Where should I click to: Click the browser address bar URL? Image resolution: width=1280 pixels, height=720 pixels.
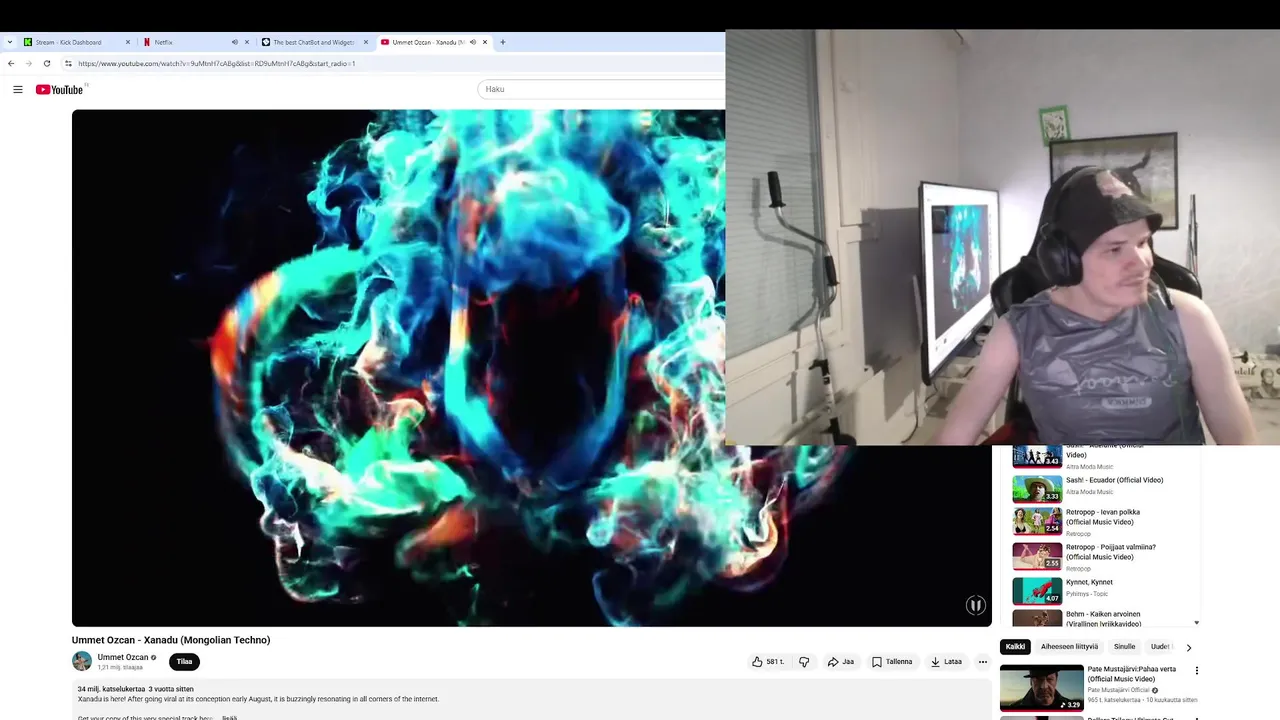(x=216, y=63)
